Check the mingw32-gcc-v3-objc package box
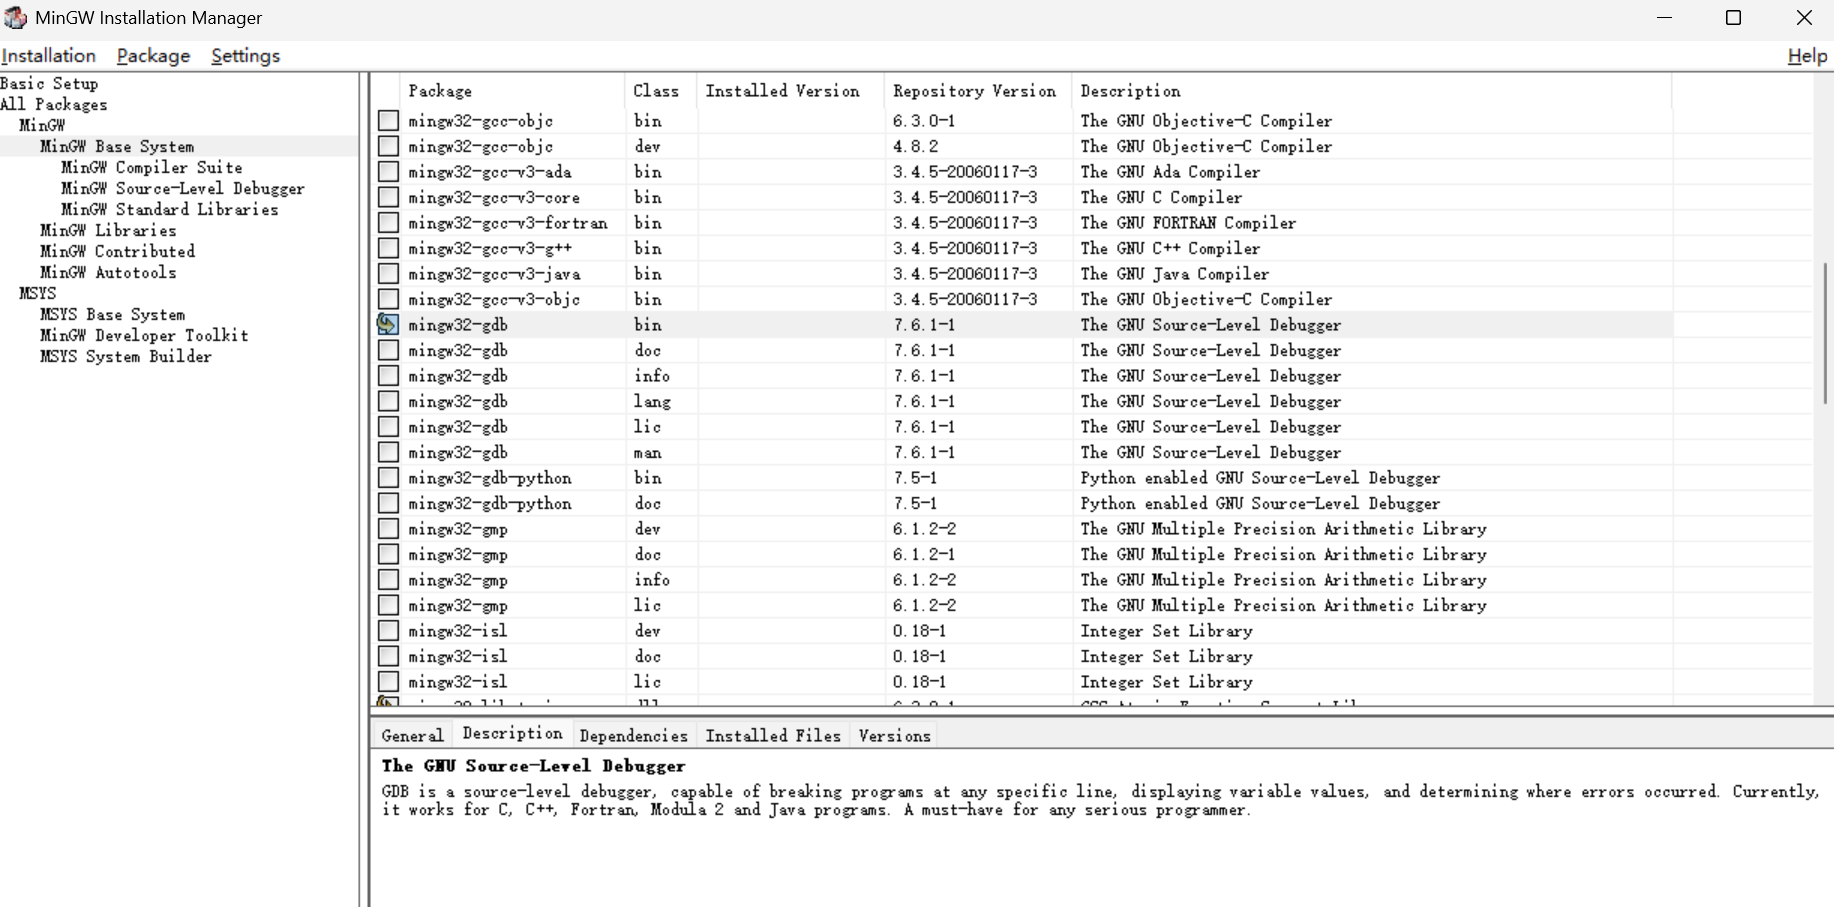 [x=388, y=299]
